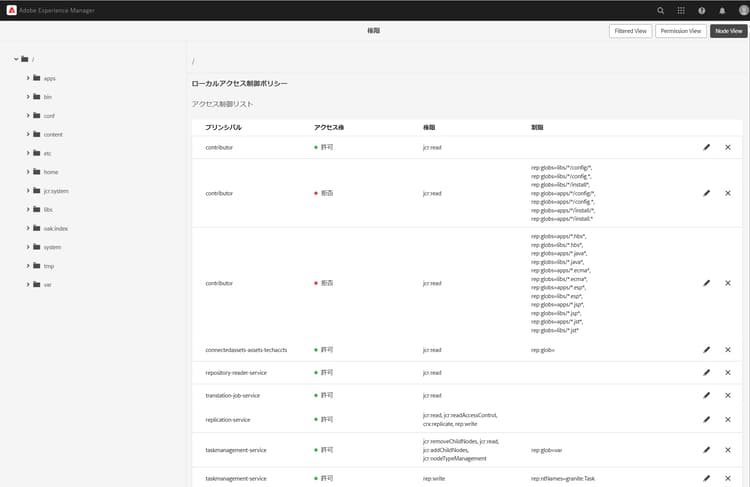The height and width of the screenshot is (487, 750).
Task: Expand the conf folder chevron
Action: [28, 115]
